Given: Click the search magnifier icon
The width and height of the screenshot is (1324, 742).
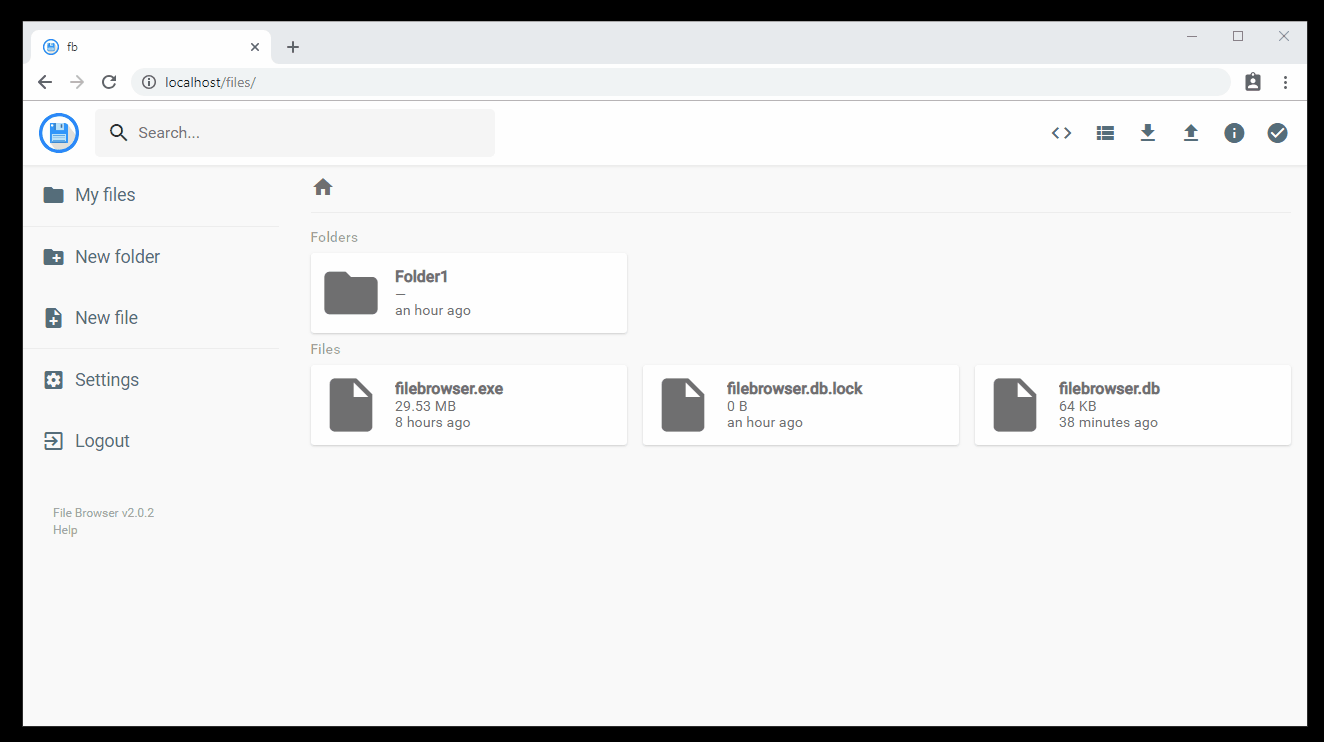Looking at the screenshot, I should pyautogui.click(x=119, y=133).
